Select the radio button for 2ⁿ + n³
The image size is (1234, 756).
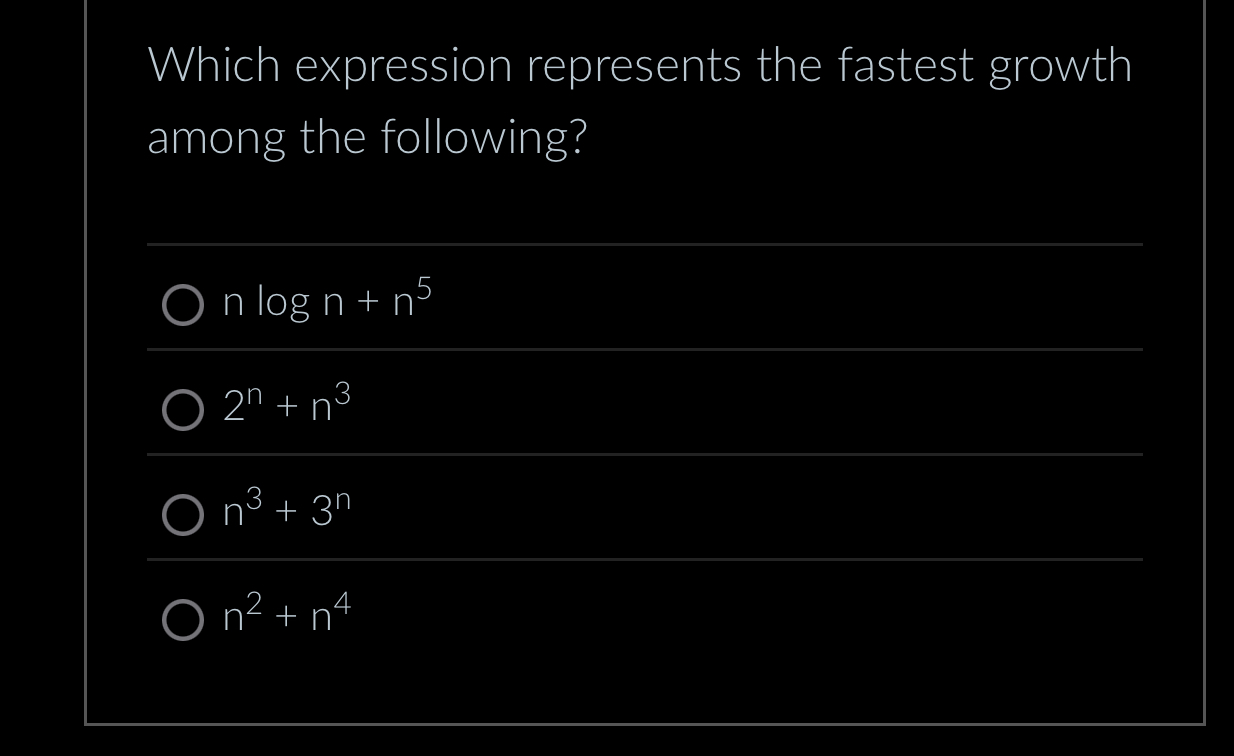183,409
